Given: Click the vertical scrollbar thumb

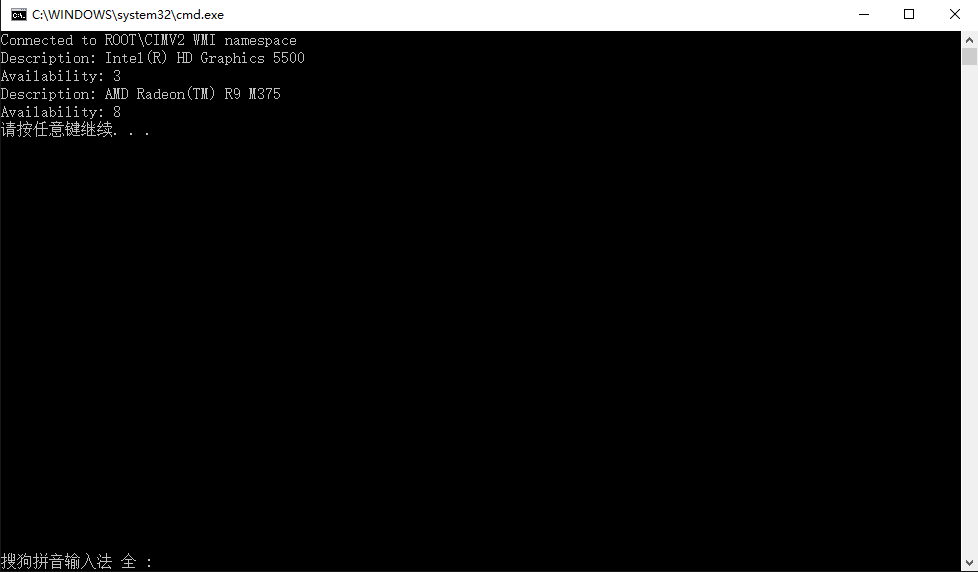Looking at the screenshot, I should [x=969, y=56].
